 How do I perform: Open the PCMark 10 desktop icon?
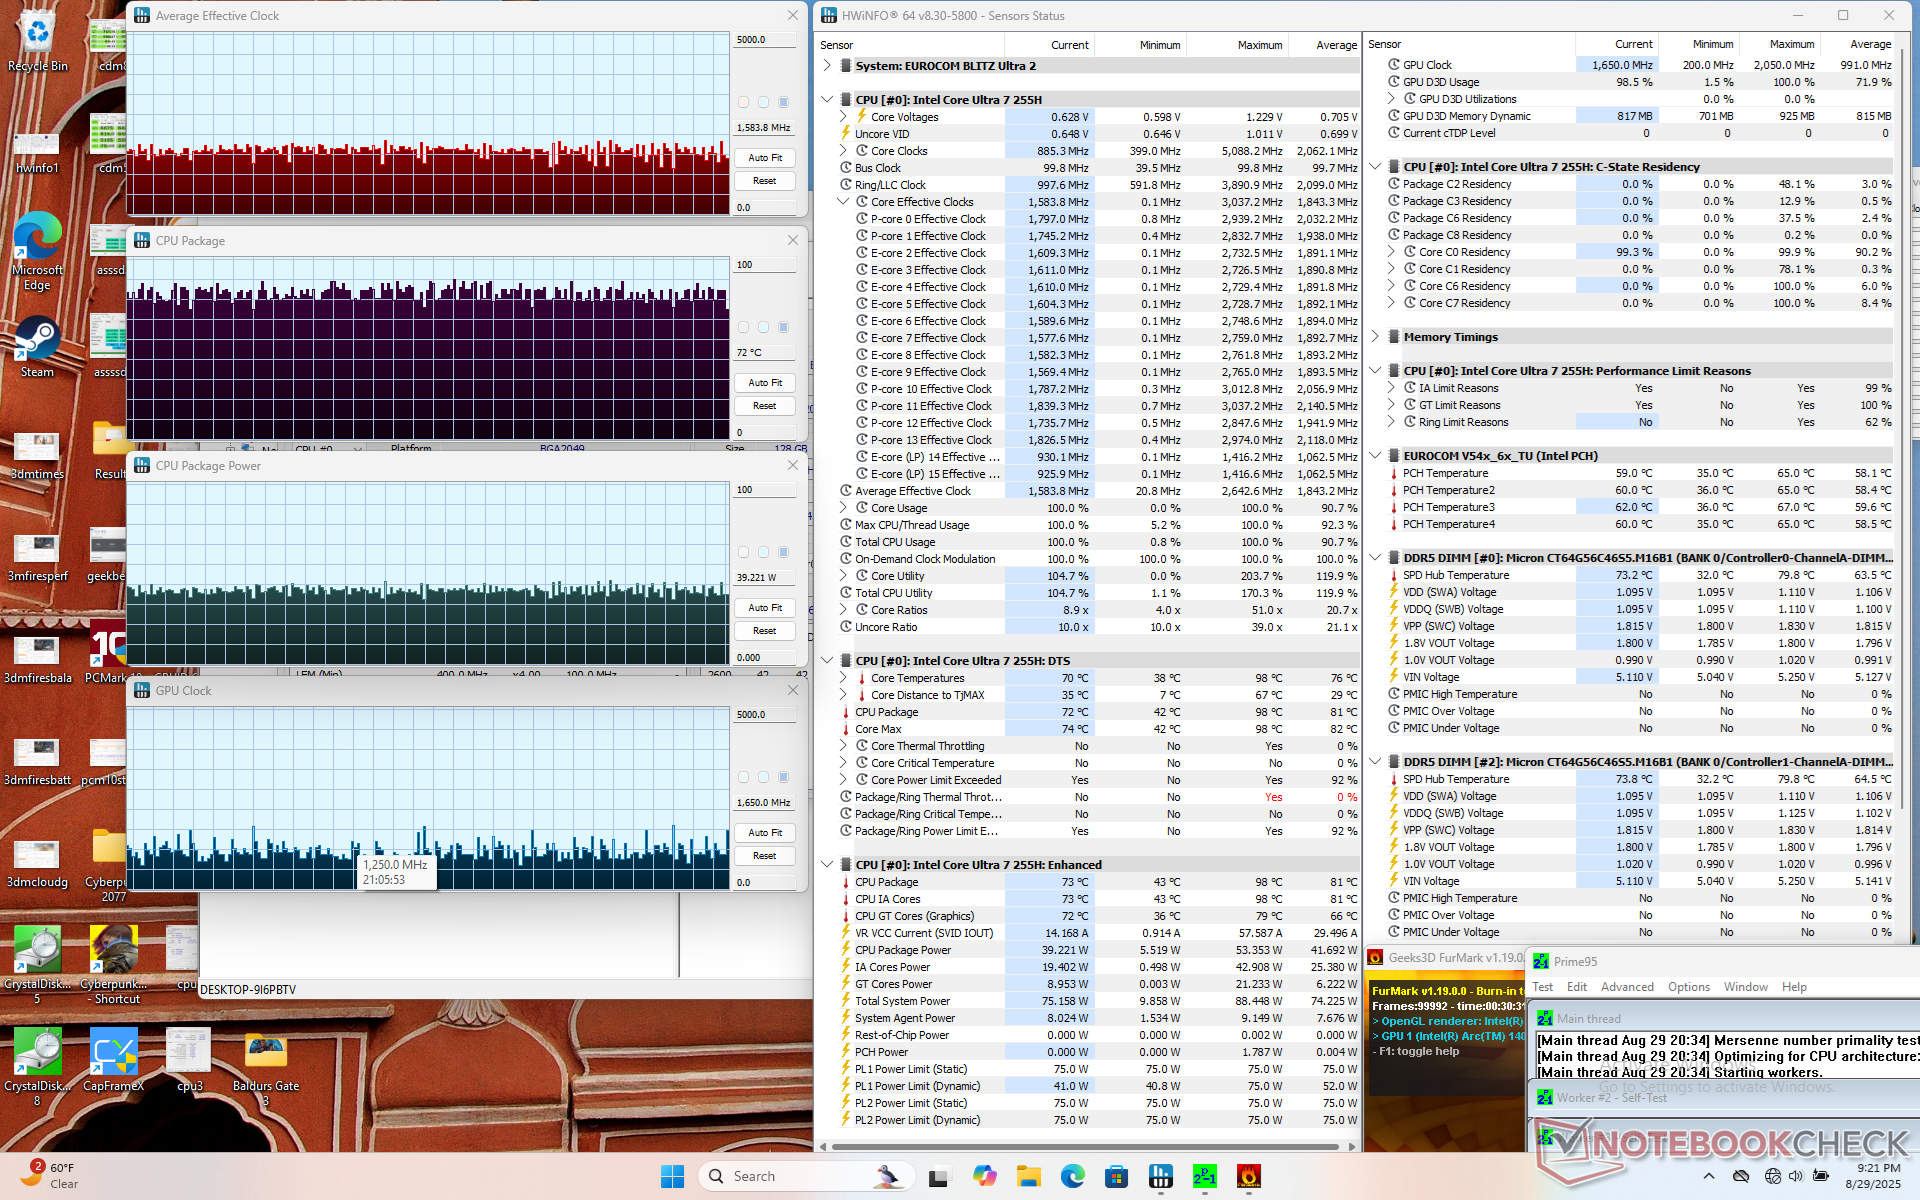pos(108,652)
